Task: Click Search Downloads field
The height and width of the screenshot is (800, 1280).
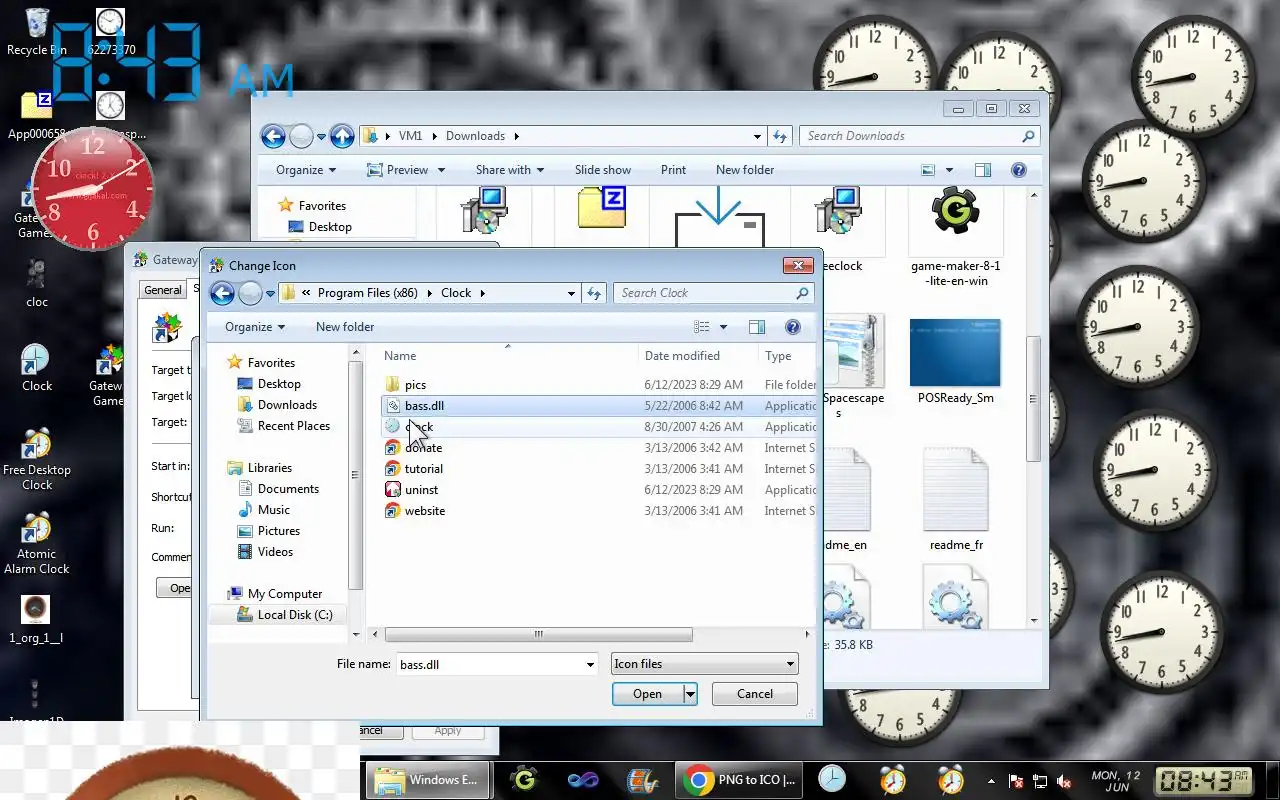Action: point(919,136)
